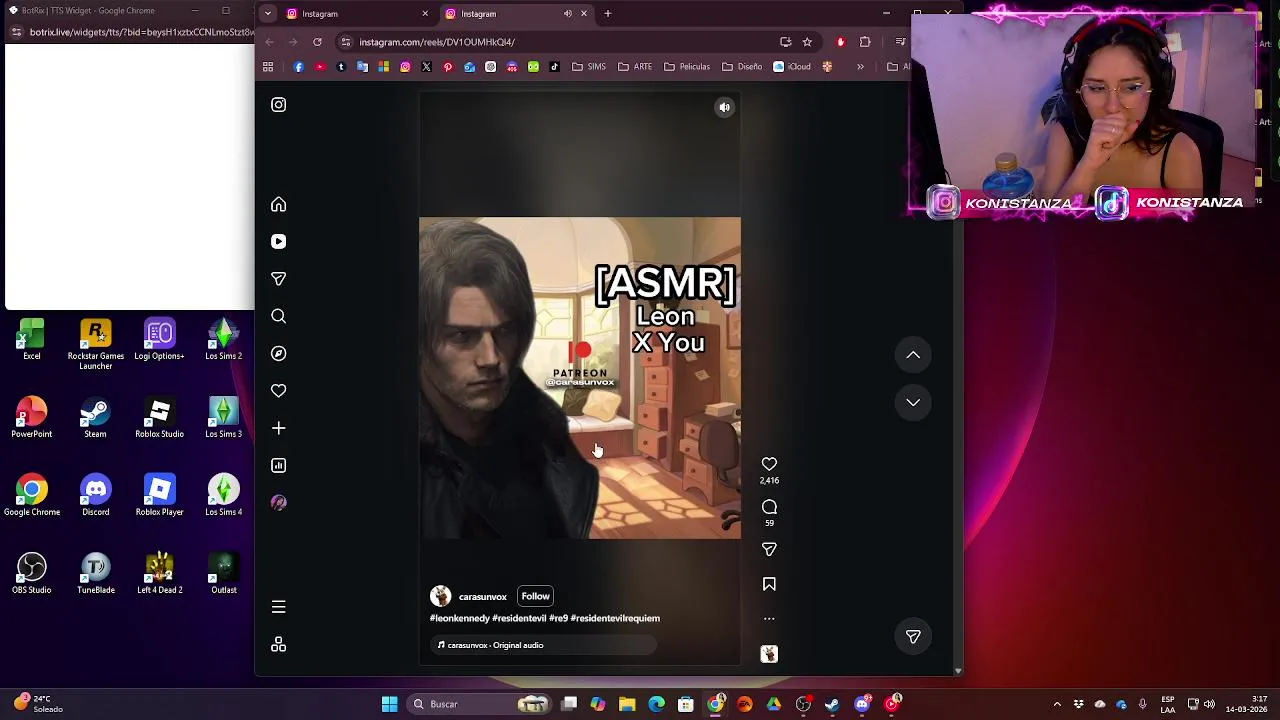Bookmark this page with the star

(x=807, y=42)
